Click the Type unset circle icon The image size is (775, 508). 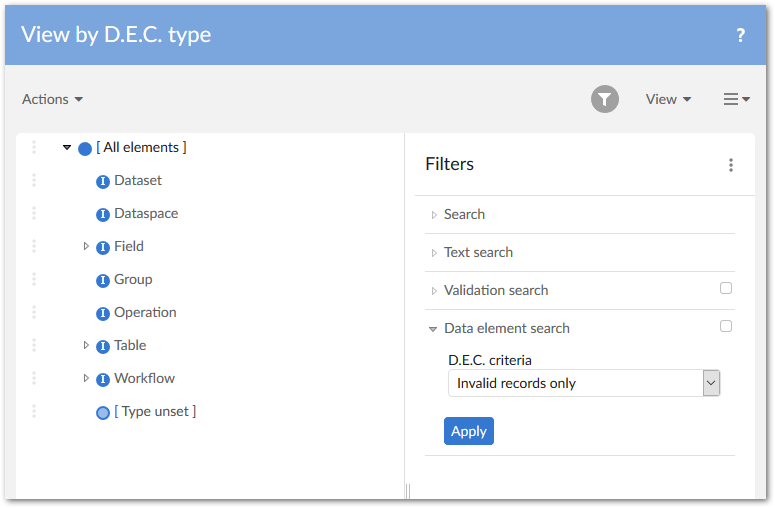pyautogui.click(x=102, y=412)
